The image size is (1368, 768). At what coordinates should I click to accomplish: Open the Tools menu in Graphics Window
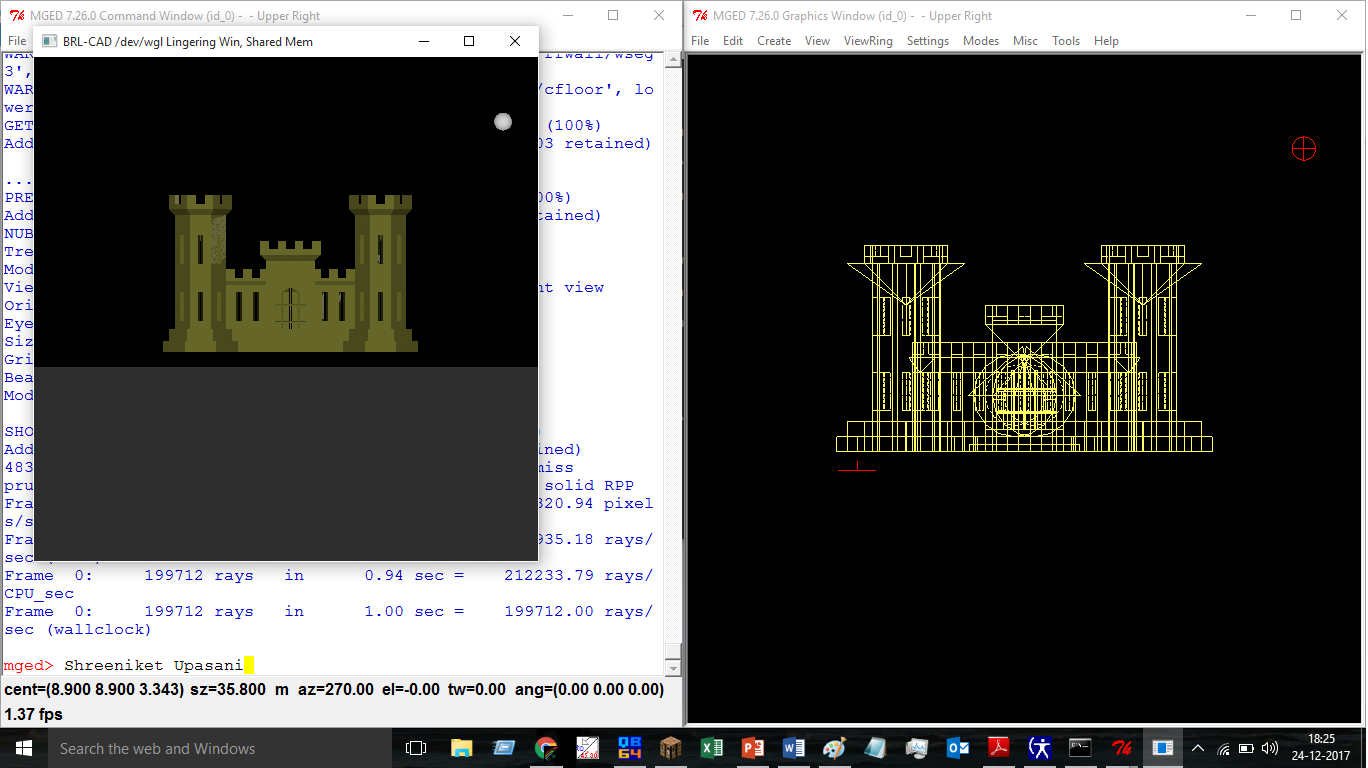pyautogui.click(x=1066, y=41)
